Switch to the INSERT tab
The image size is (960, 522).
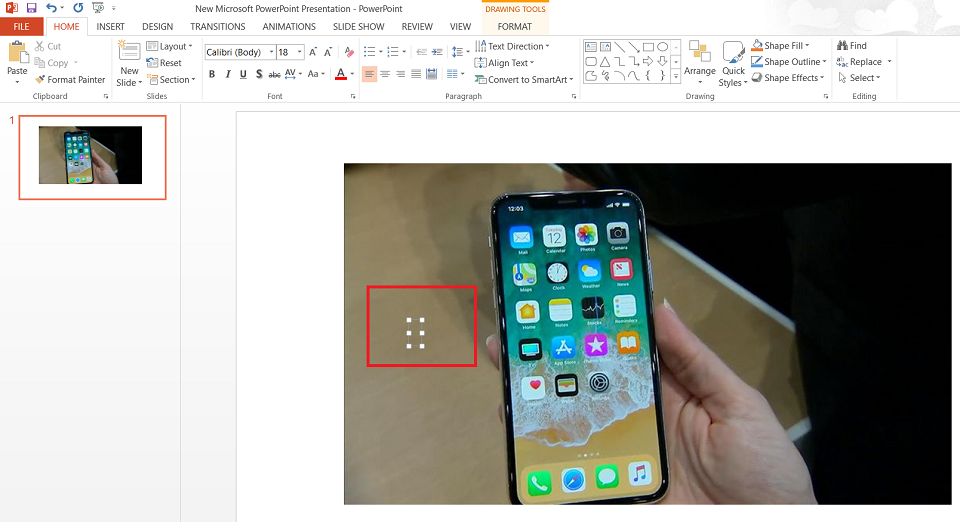110,26
